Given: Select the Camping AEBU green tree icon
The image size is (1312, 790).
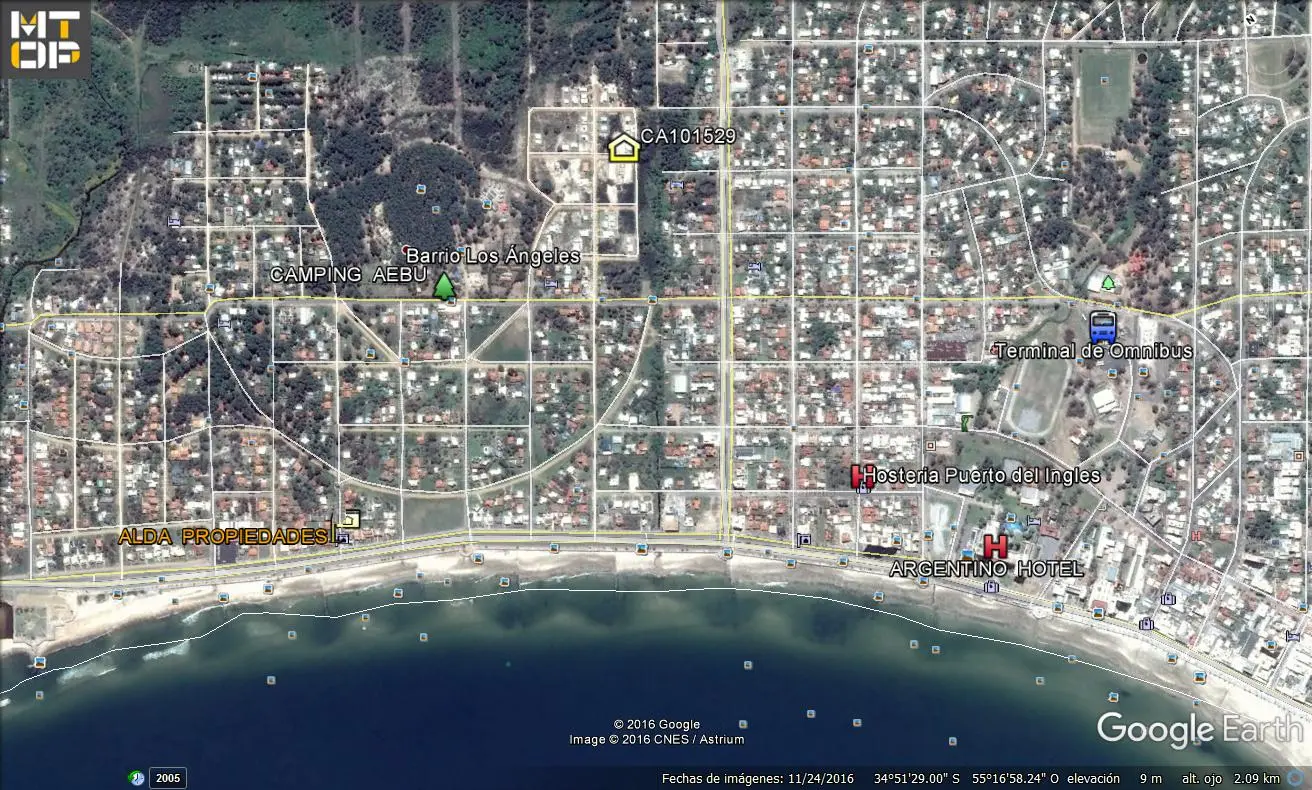Looking at the screenshot, I should (x=445, y=286).
